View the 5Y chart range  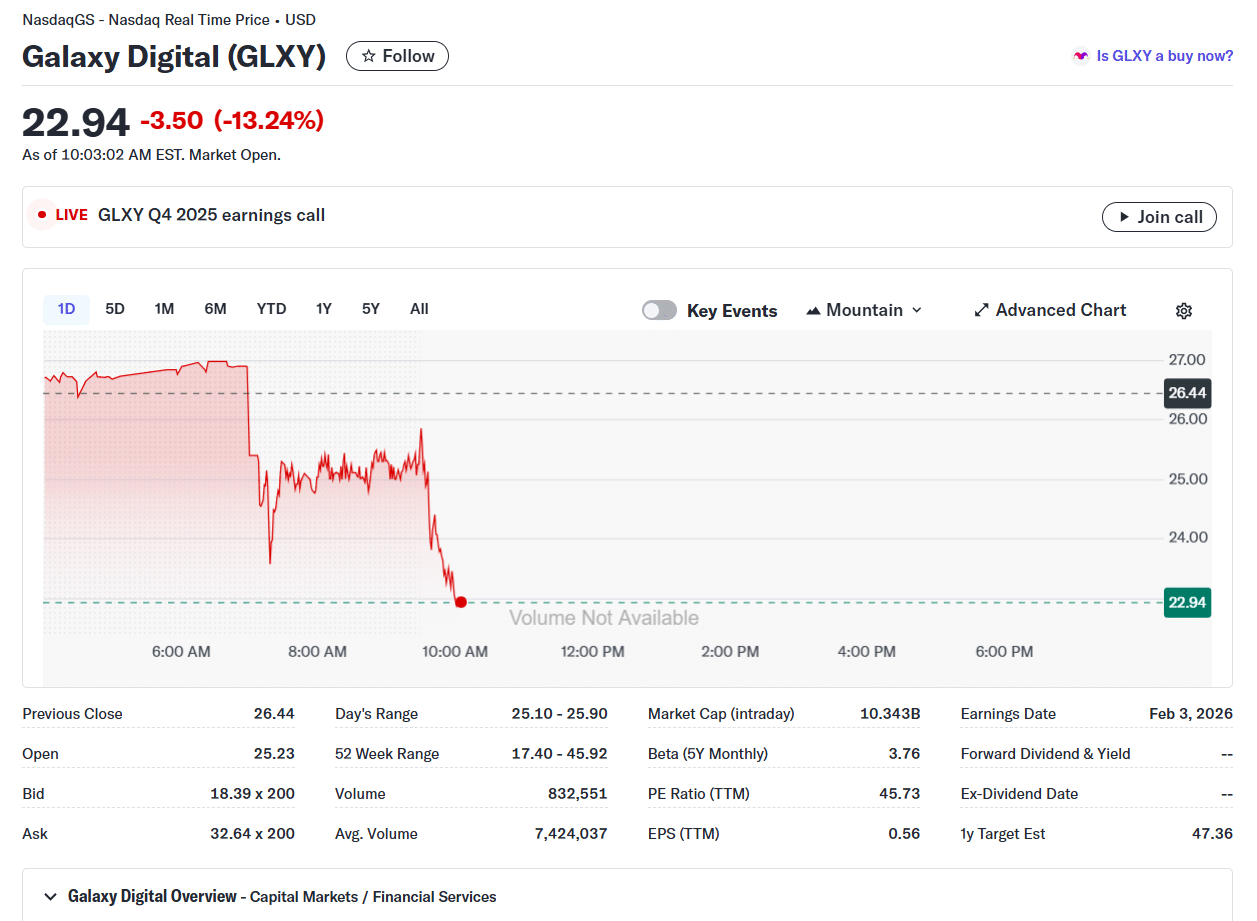370,309
